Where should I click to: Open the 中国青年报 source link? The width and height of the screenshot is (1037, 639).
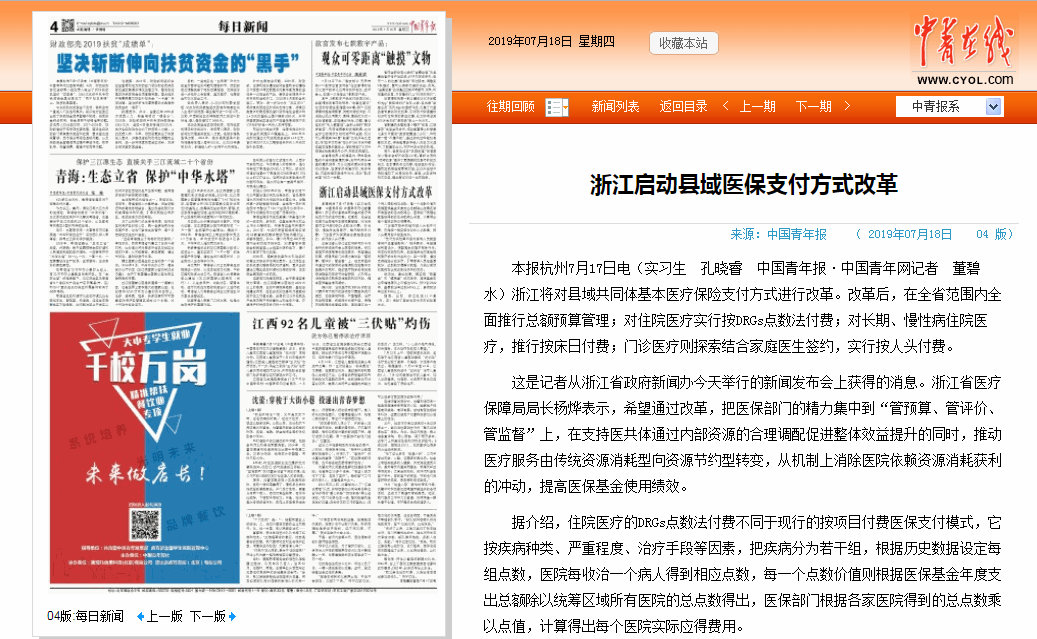(x=797, y=234)
